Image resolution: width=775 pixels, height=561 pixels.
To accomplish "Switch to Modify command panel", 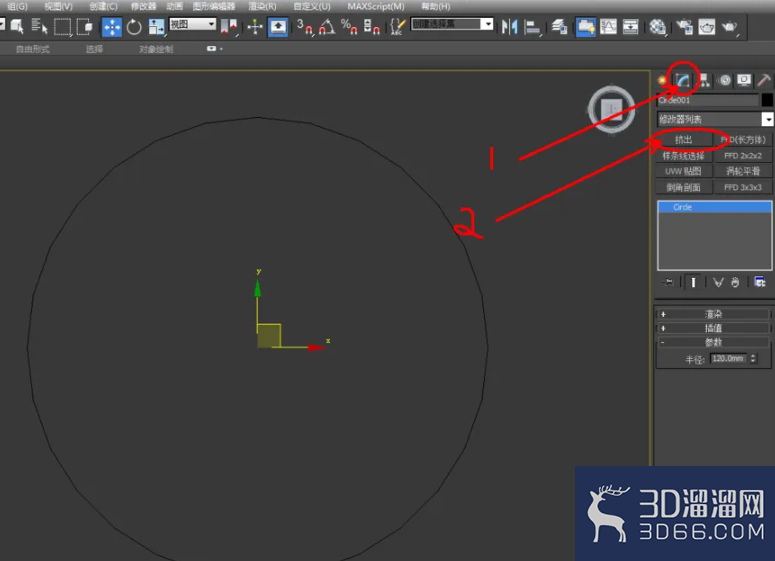I will point(683,80).
